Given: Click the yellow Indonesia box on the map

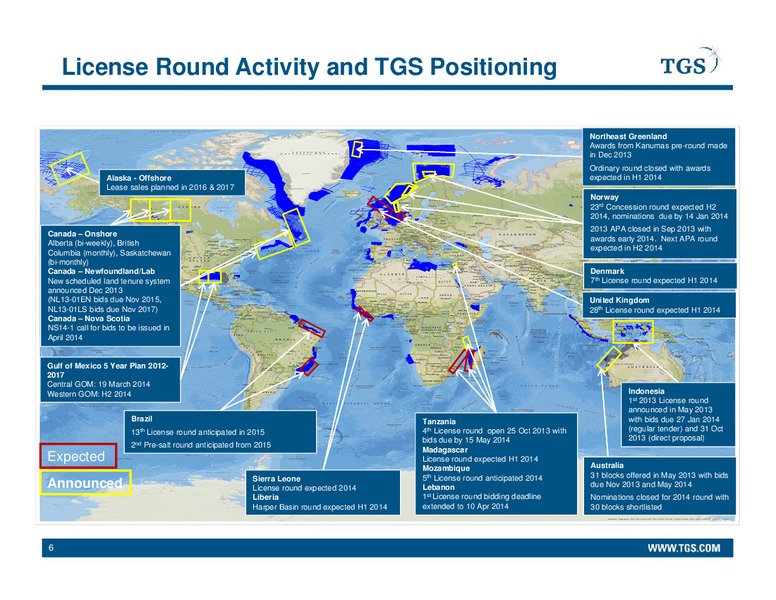Looking at the screenshot, I should click(x=632, y=332).
